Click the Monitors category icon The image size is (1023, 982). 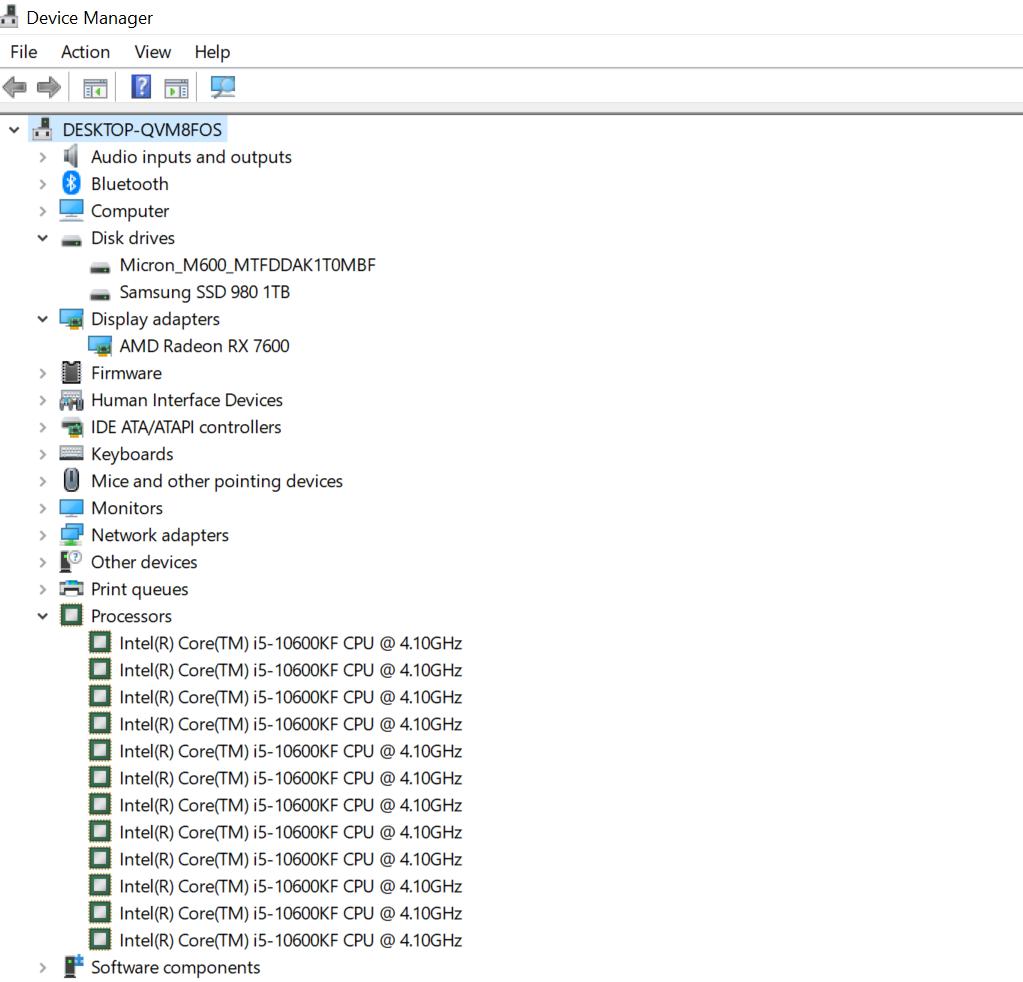click(x=71, y=508)
